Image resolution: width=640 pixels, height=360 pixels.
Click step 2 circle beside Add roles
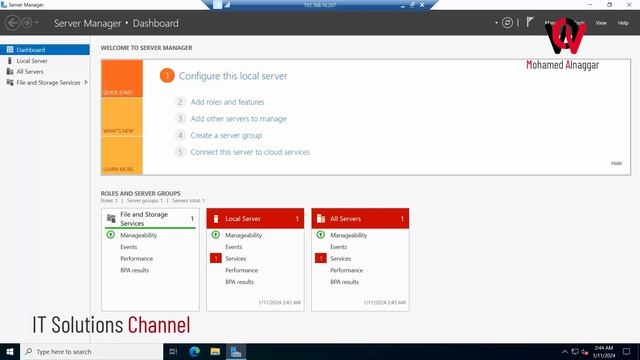coord(180,102)
